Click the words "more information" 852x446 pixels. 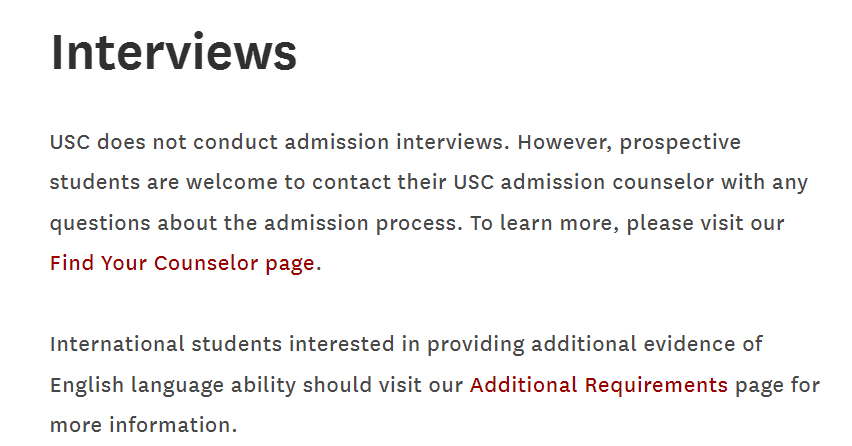143,425
